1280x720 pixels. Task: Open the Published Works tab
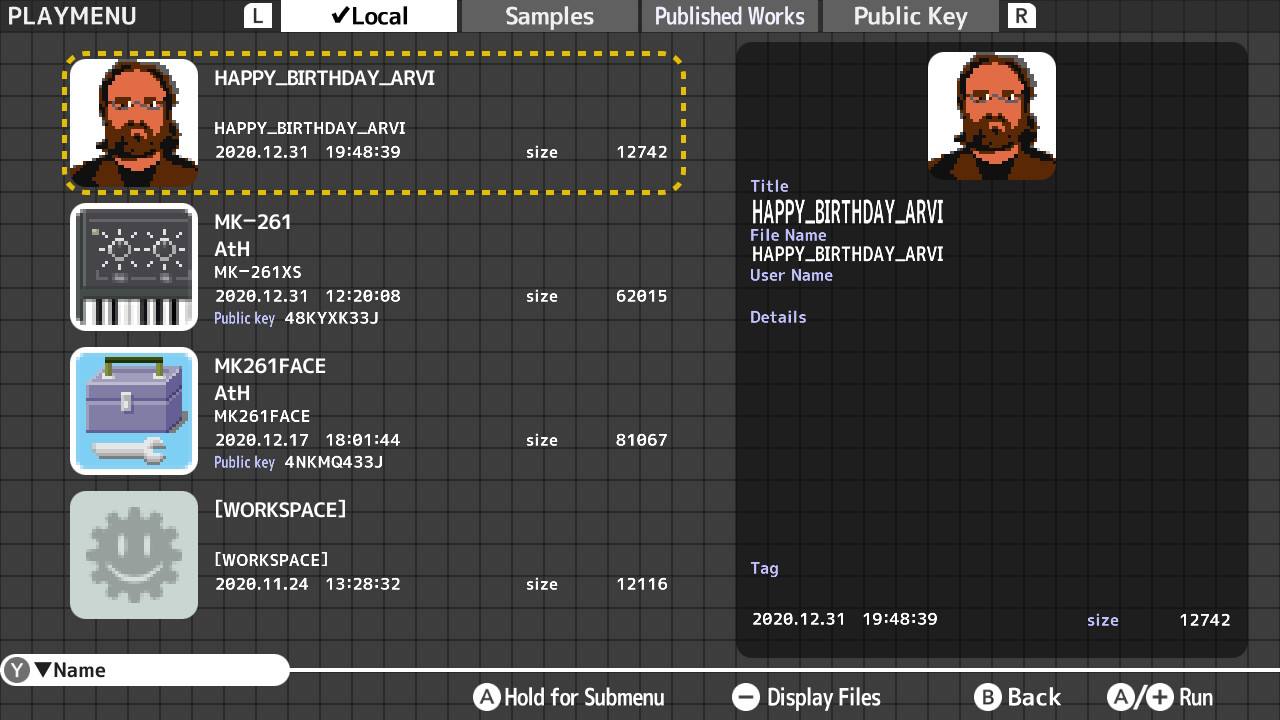point(729,16)
